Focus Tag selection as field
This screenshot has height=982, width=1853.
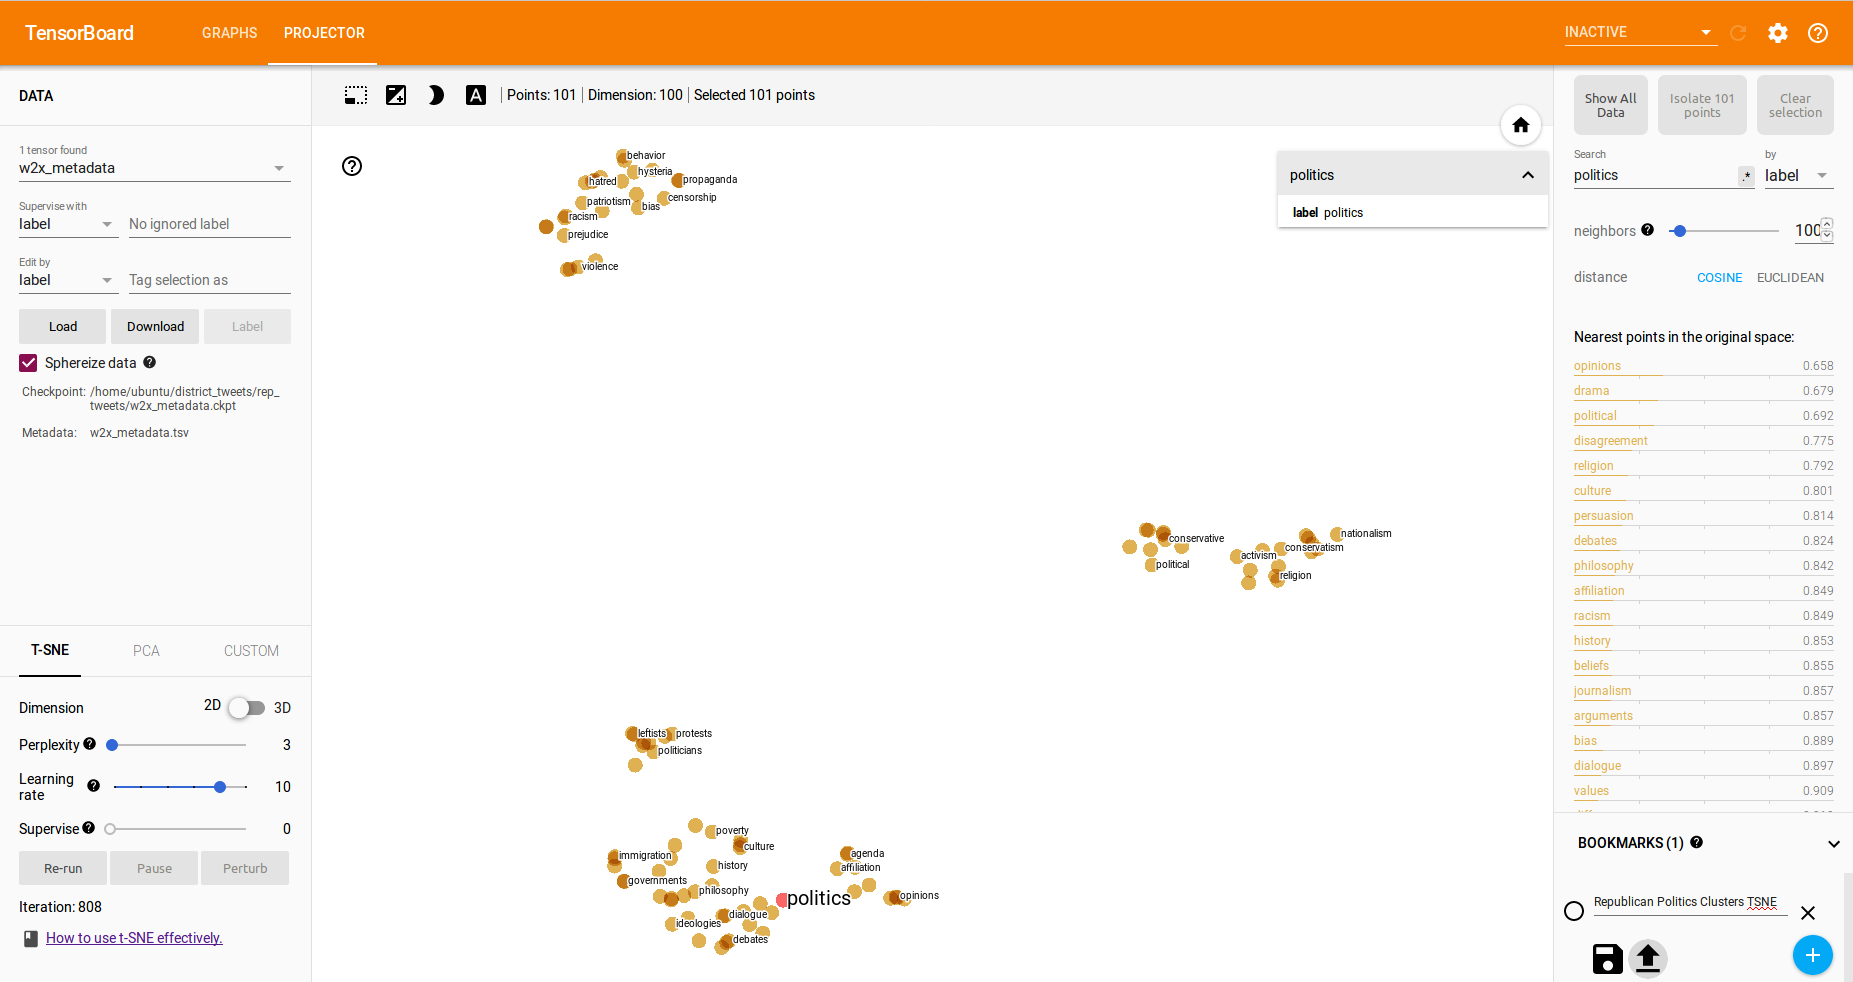click(x=210, y=280)
